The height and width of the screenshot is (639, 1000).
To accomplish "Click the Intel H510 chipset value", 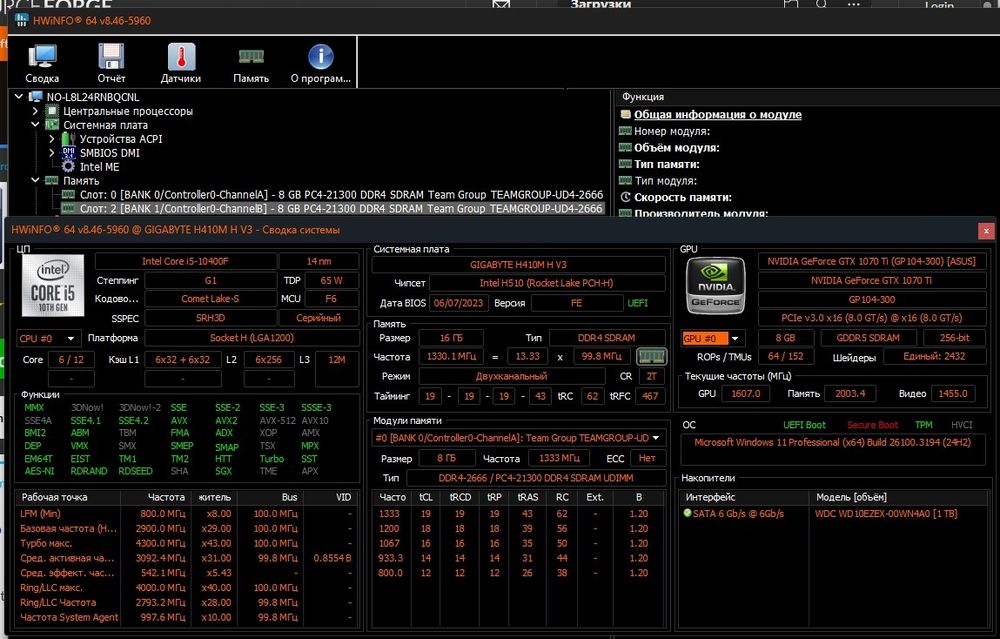I will pyautogui.click(x=547, y=283).
